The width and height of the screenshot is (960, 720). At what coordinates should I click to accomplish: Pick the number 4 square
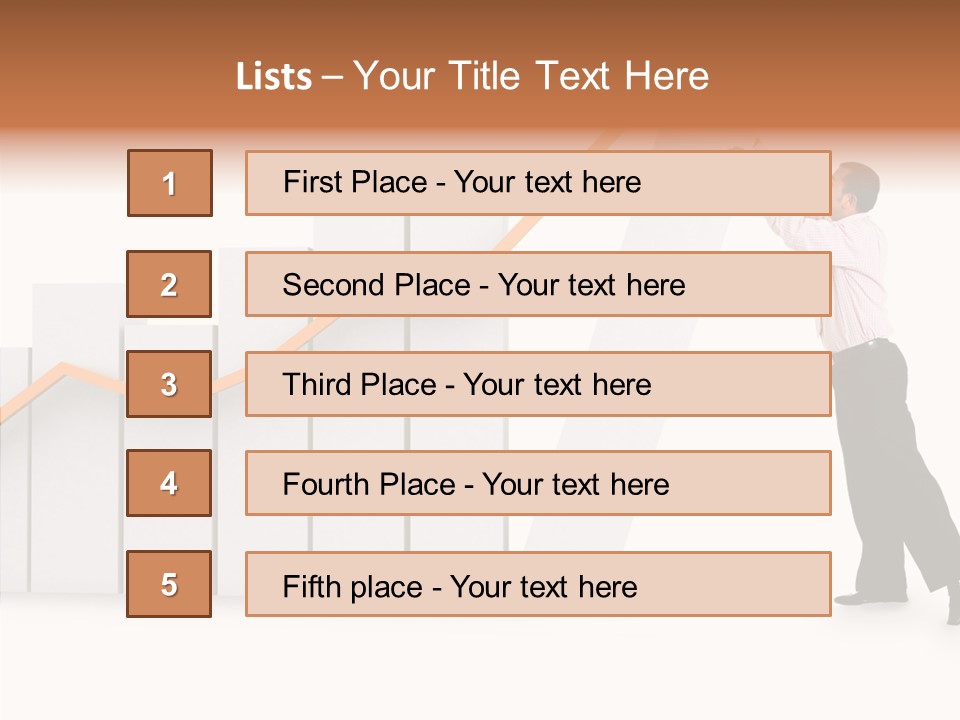tap(170, 483)
